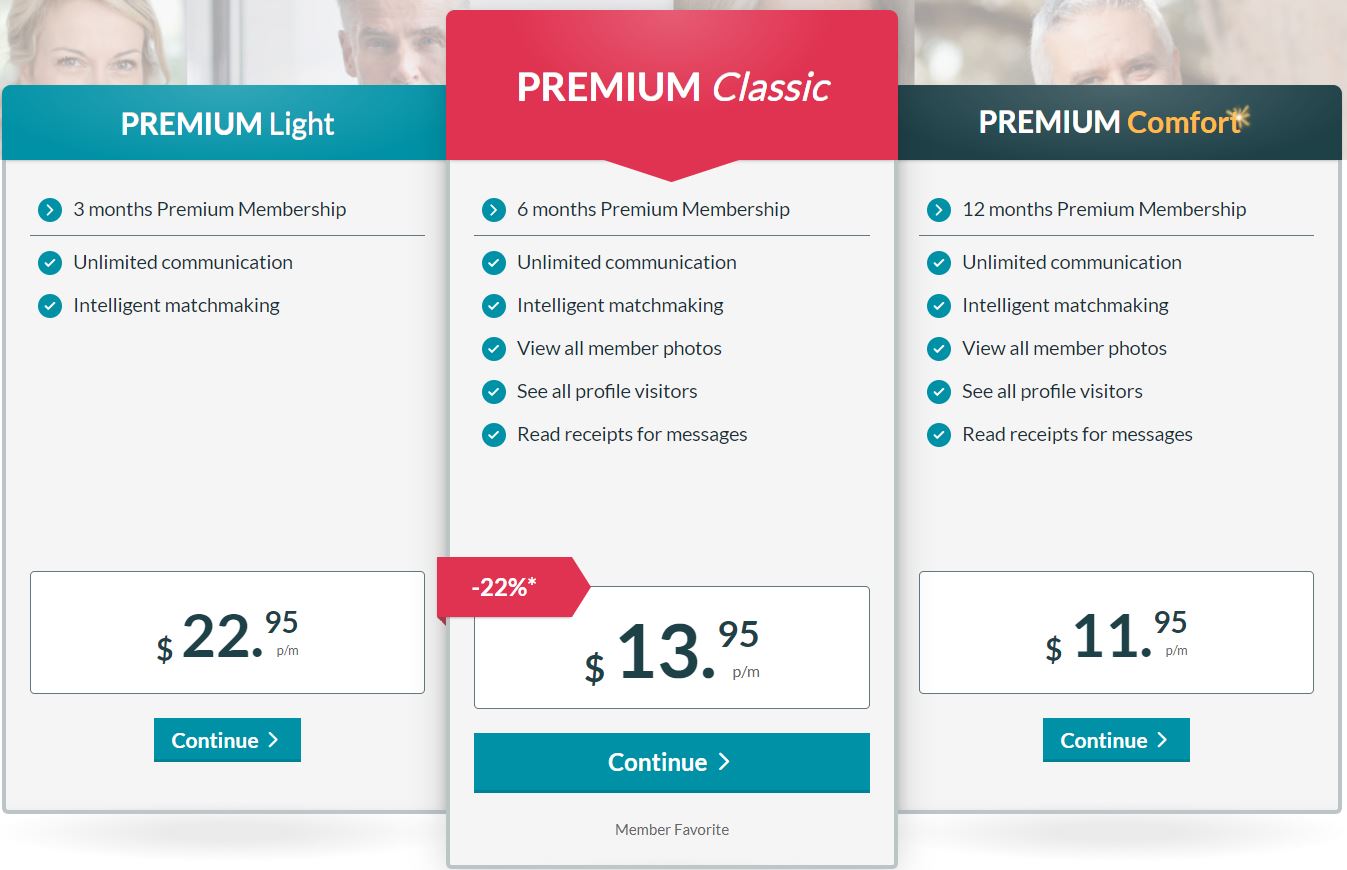Click checkmark icon for Light Unlimited communication
Image resolution: width=1347 pixels, height=870 pixels.
50,263
